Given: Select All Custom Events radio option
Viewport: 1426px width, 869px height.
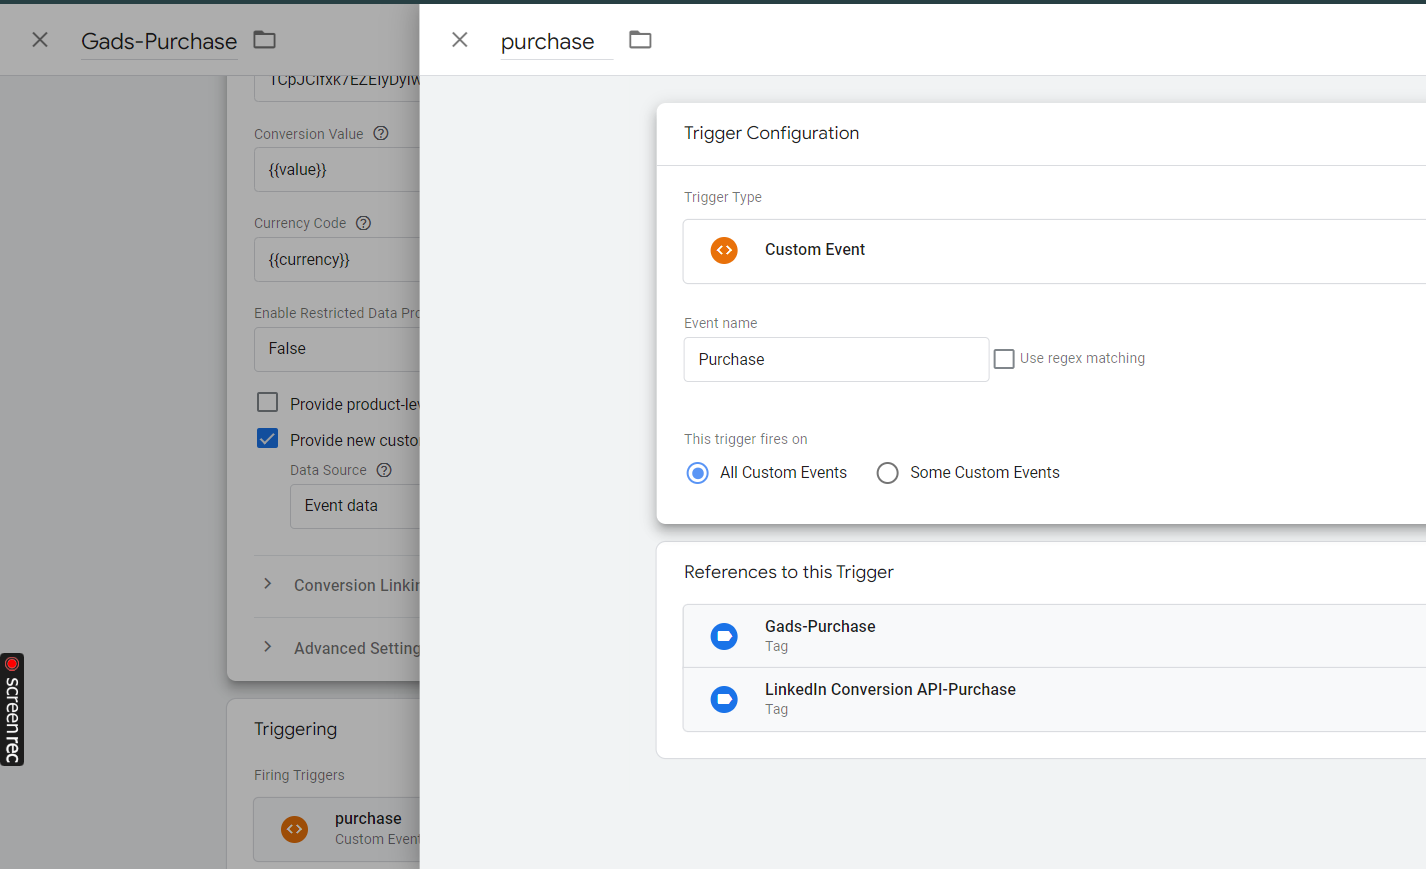Looking at the screenshot, I should tap(698, 473).
